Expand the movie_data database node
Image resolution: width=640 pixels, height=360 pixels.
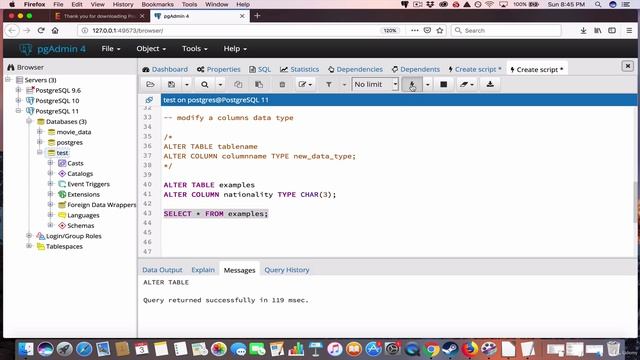click(40, 131)
